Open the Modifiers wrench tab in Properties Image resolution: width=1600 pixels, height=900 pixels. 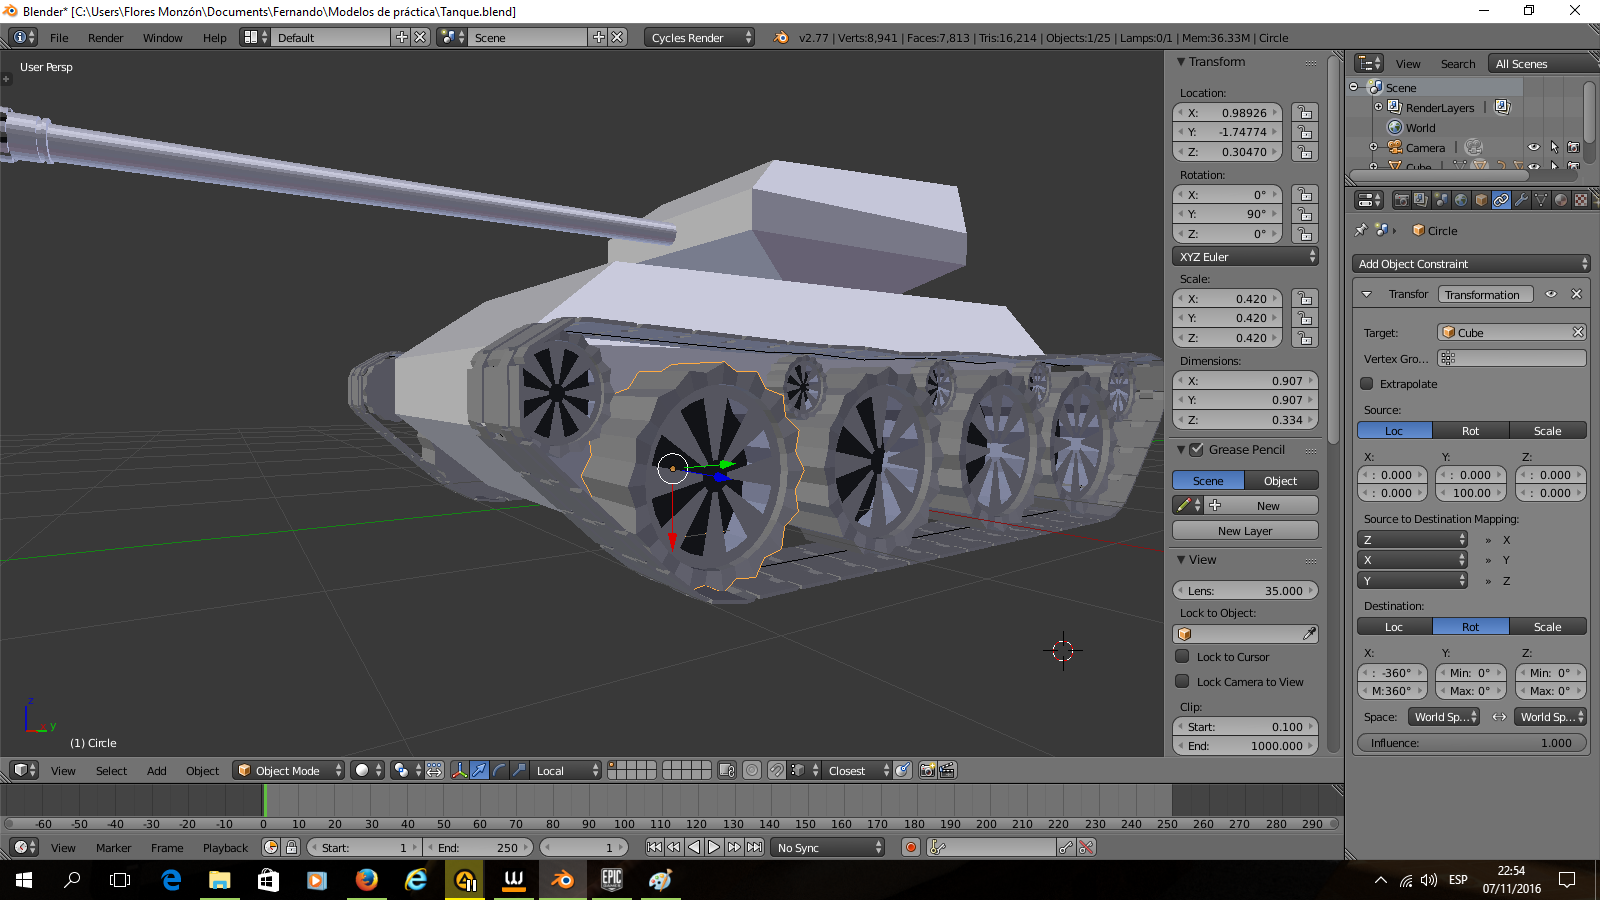[1521, 200]
